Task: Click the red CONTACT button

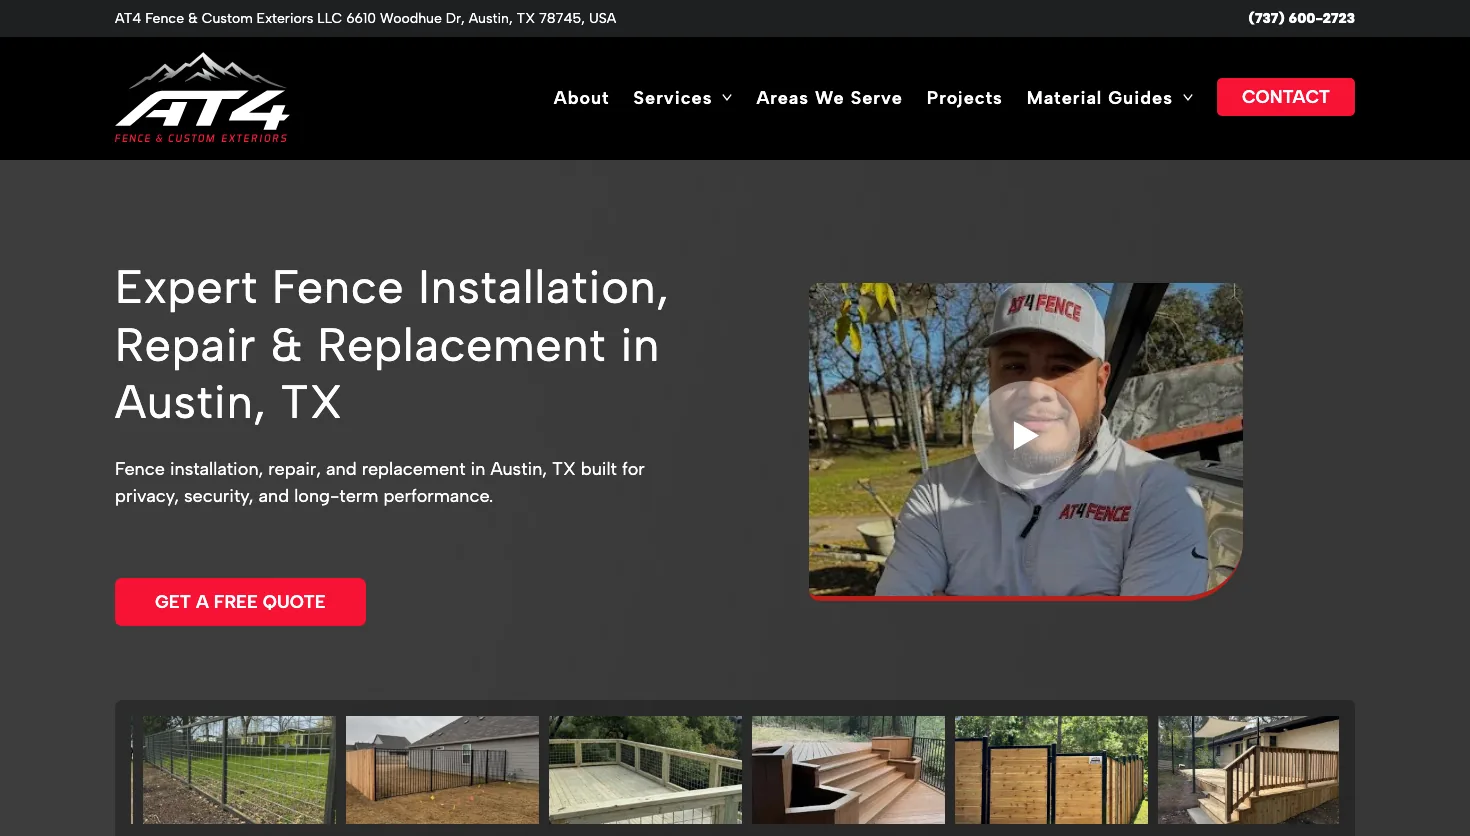Action: pyautogui.click(x=1286, y=97)
